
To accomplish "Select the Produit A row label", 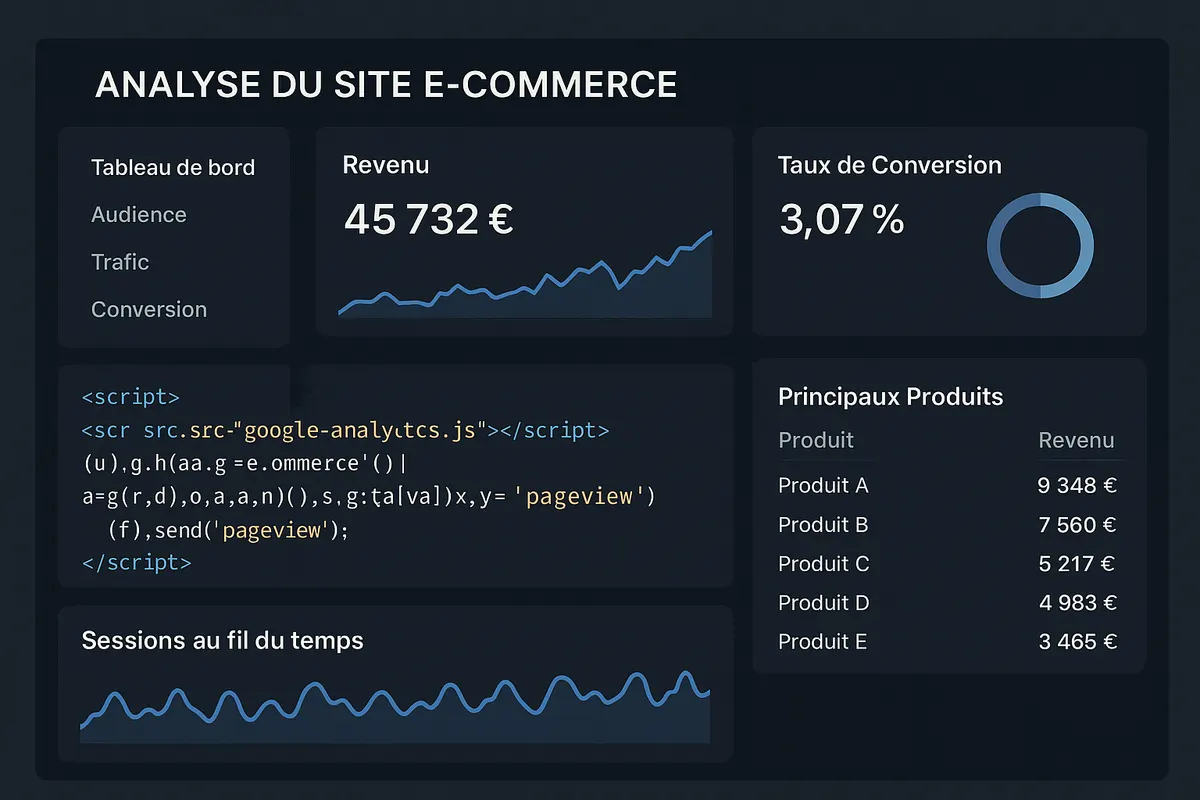I will 823,486.
